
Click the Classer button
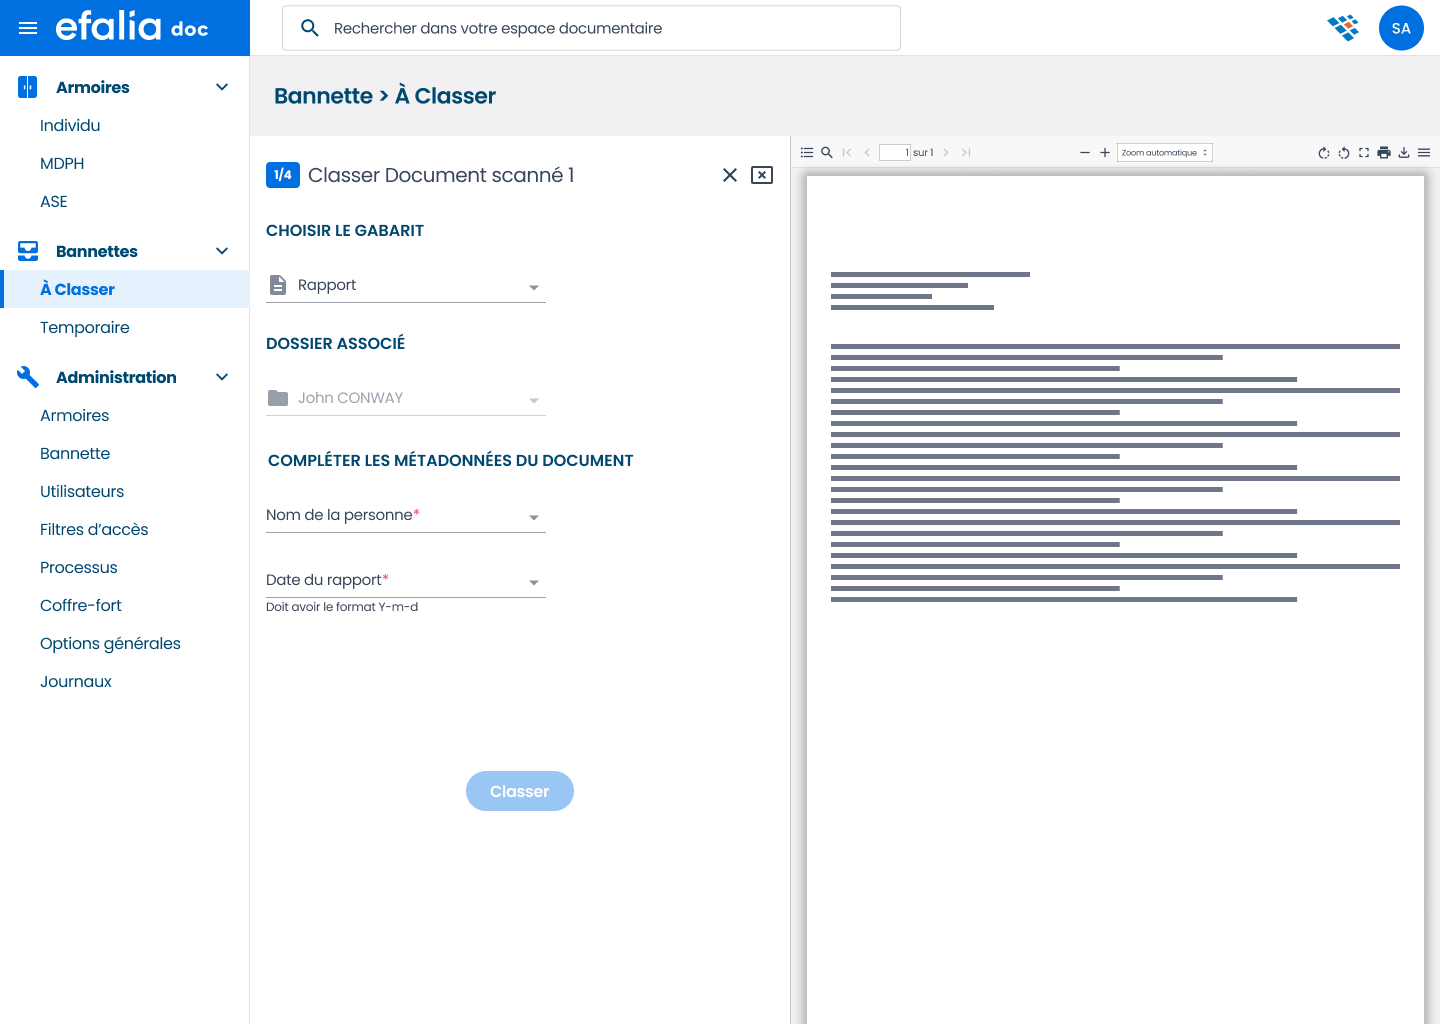tap(520, 791)
